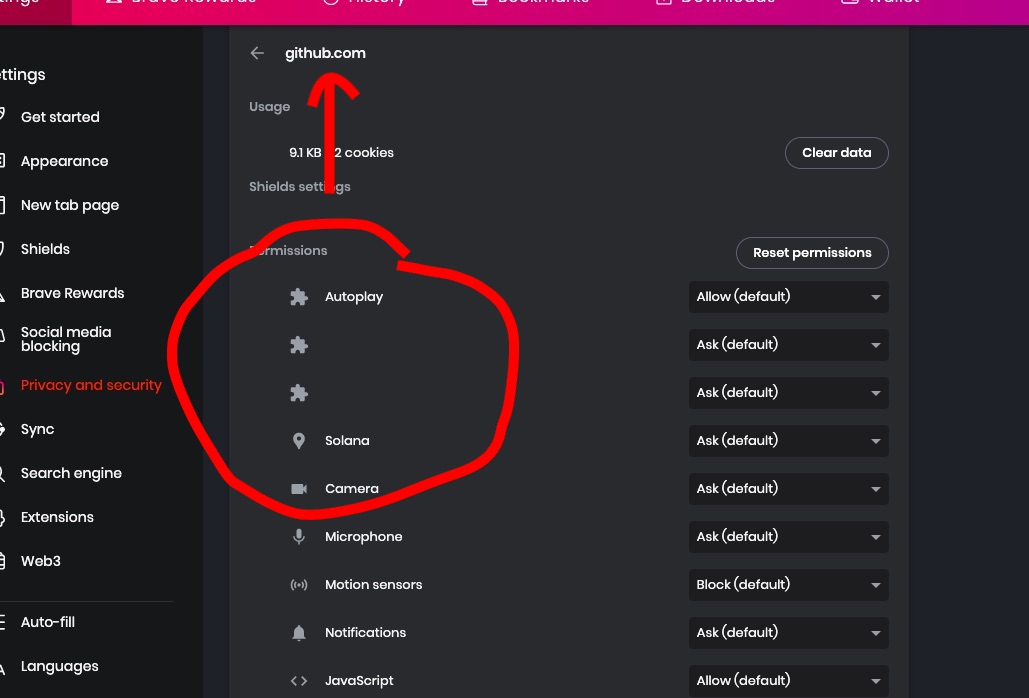Viewport: 1029px width, 698px height.
Task: Click the Autoplay permission label
Action: pos(354,297)
